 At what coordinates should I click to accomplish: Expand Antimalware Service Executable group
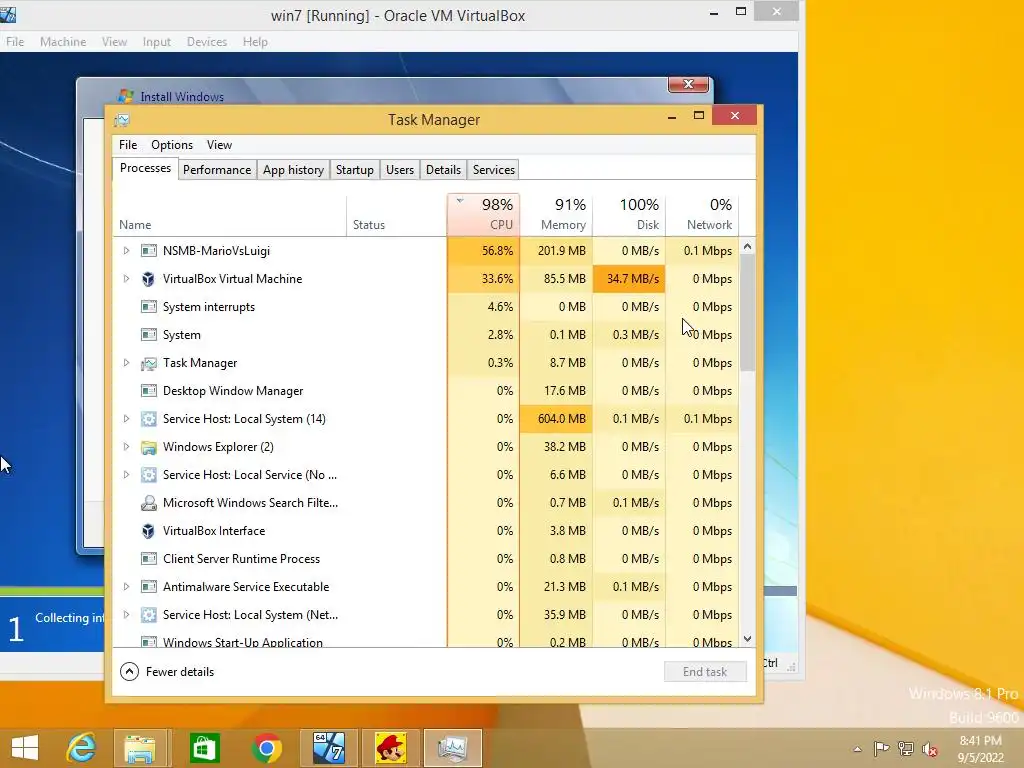[126, 587]
